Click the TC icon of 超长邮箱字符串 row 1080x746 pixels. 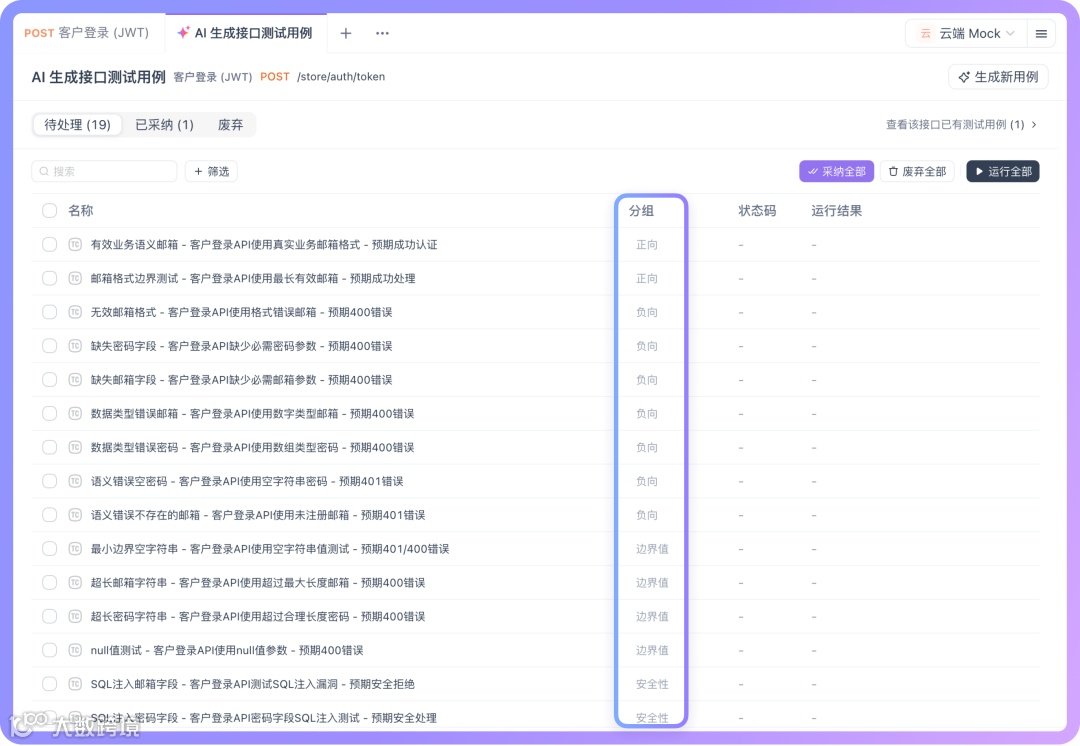coord(75,582)
